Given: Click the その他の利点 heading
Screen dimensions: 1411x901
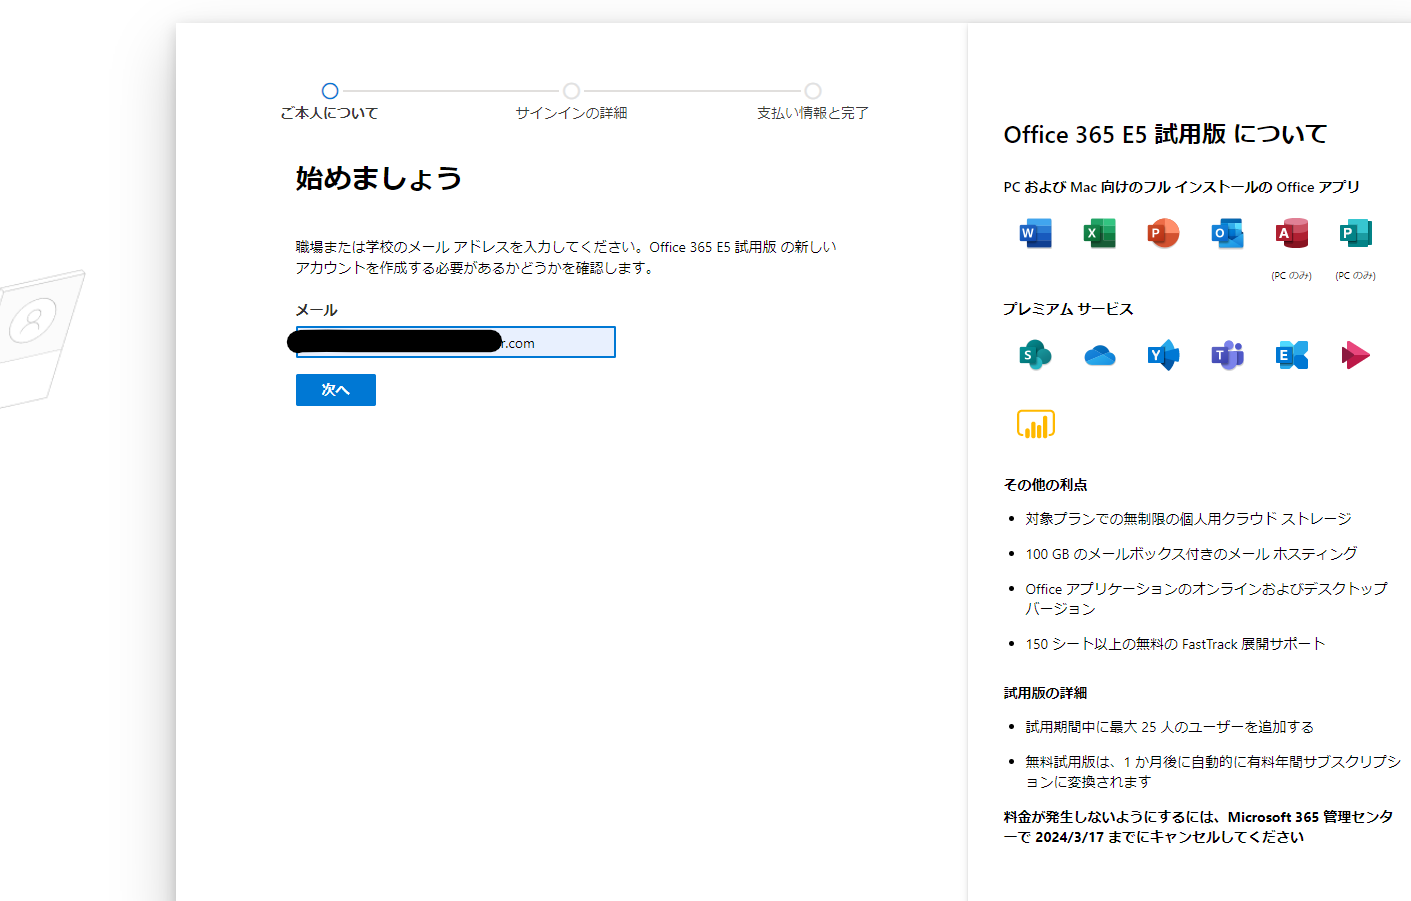Looking at the screenshot, I should 1045,484.
